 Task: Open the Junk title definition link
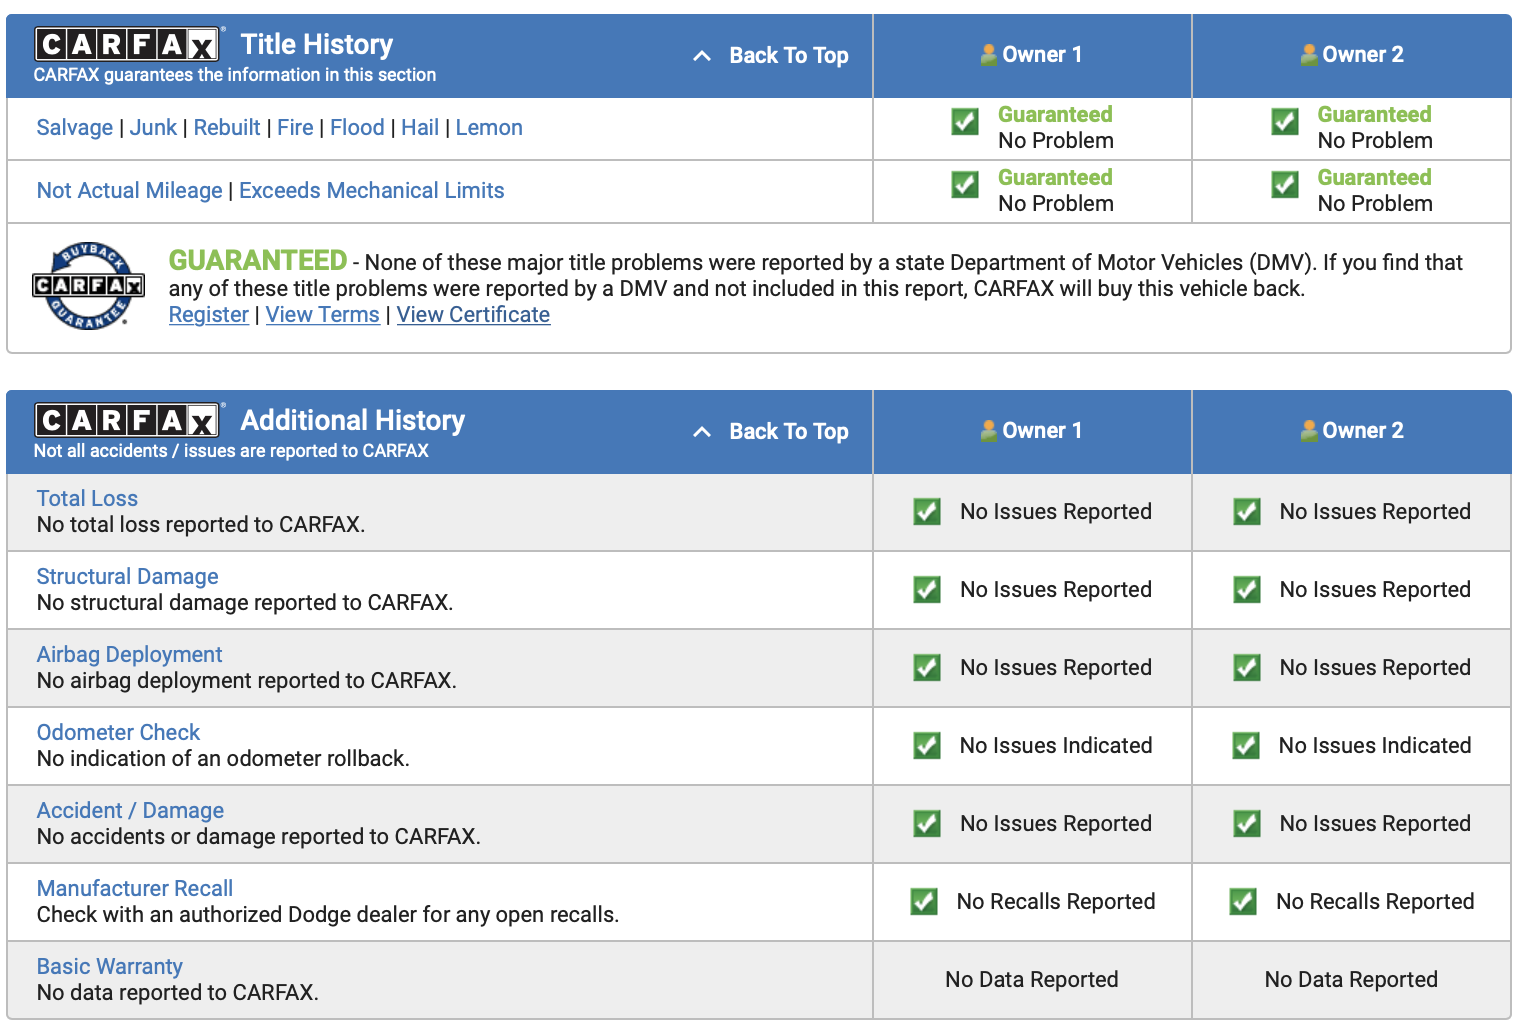click(x=153, y=128)
